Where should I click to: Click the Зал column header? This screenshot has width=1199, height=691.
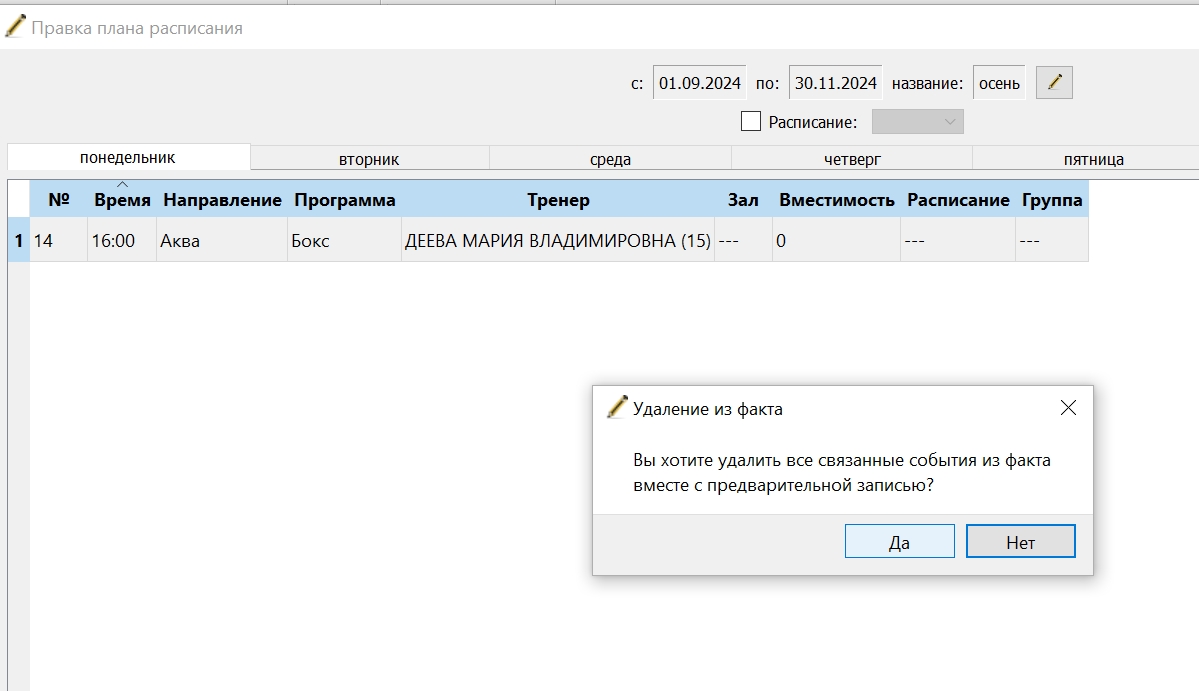743,200
